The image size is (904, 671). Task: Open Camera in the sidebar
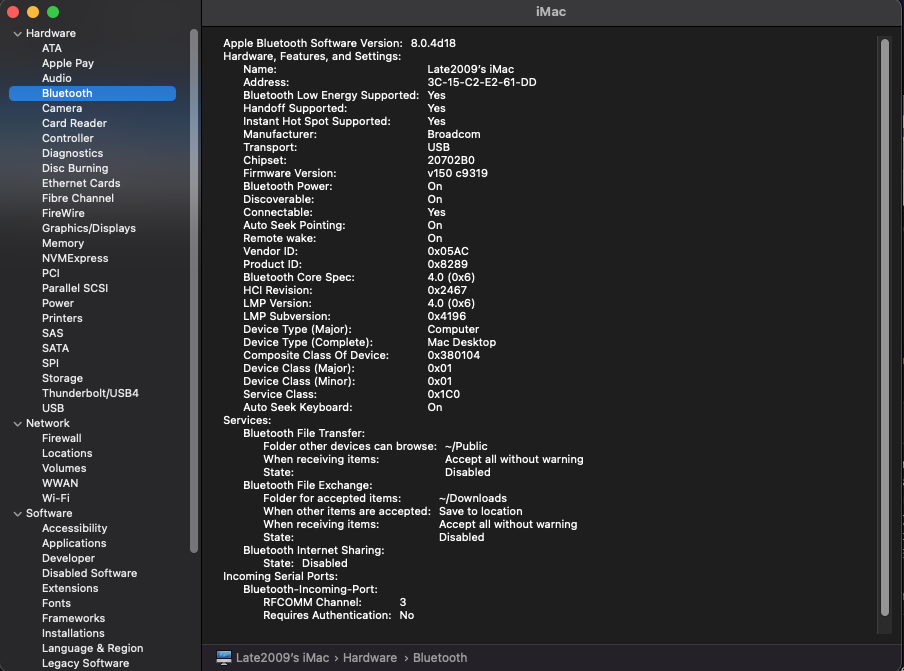(62, 108)
